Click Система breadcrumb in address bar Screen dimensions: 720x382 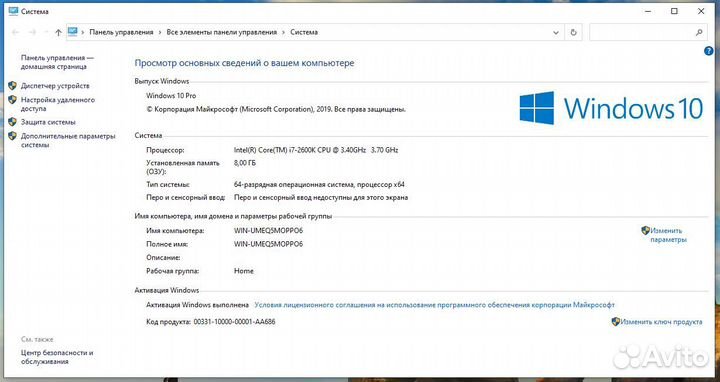304,32
